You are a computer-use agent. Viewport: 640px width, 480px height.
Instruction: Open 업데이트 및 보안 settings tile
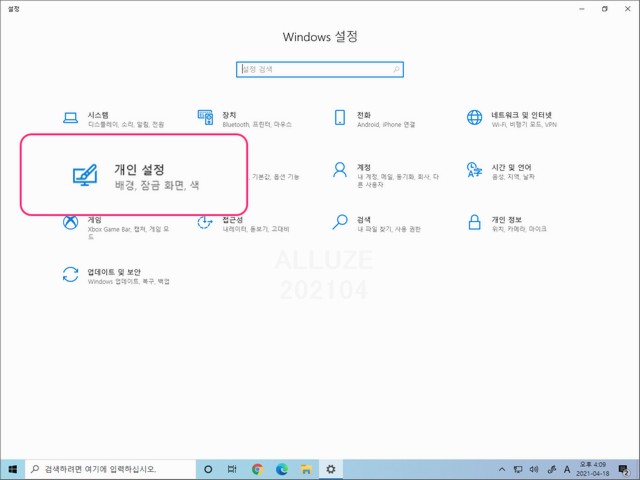pos(116,276)
